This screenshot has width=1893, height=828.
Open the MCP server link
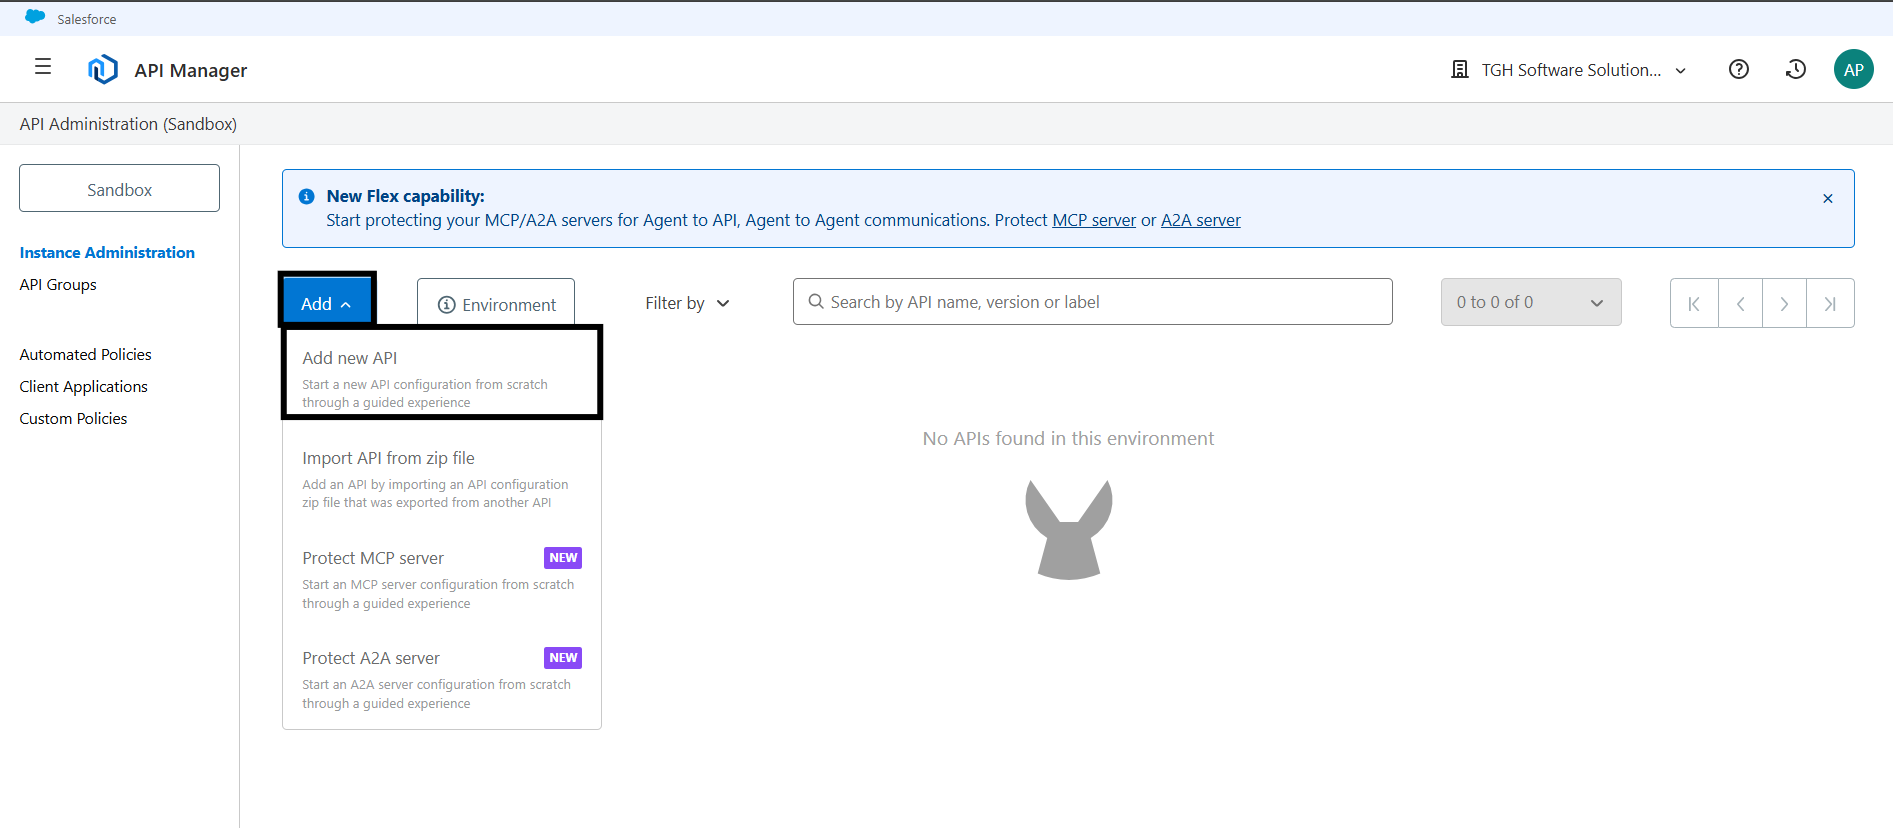(1094, 220)
